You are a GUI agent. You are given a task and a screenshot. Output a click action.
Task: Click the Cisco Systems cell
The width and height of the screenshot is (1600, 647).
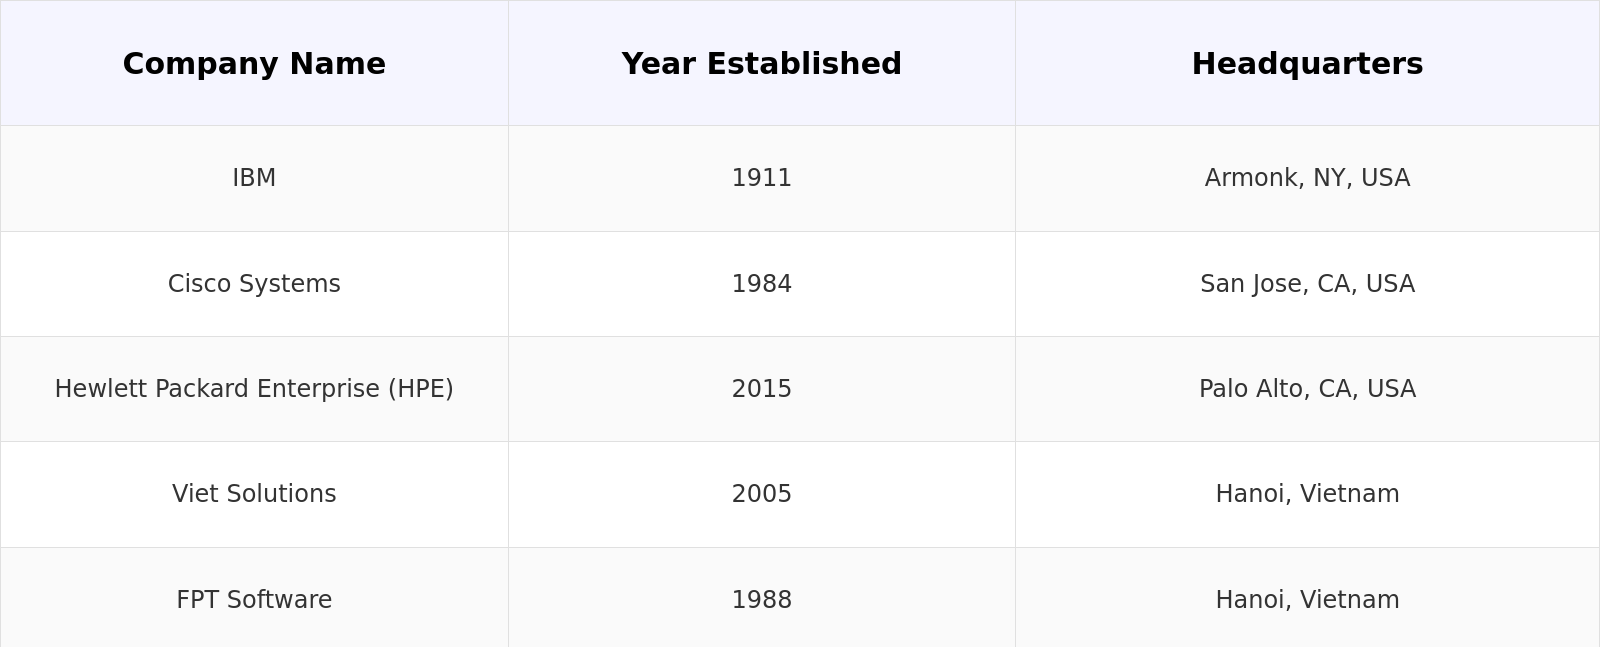pyautogui.click(x=254, y=284)
